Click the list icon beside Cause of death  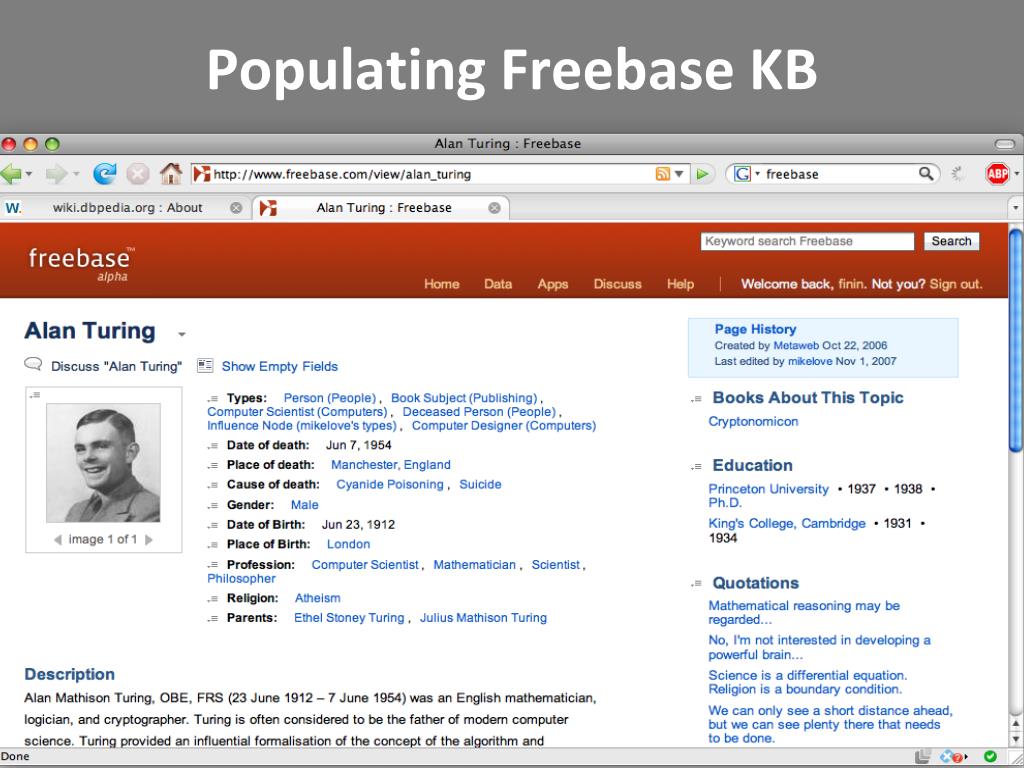(x=212, y=485)
